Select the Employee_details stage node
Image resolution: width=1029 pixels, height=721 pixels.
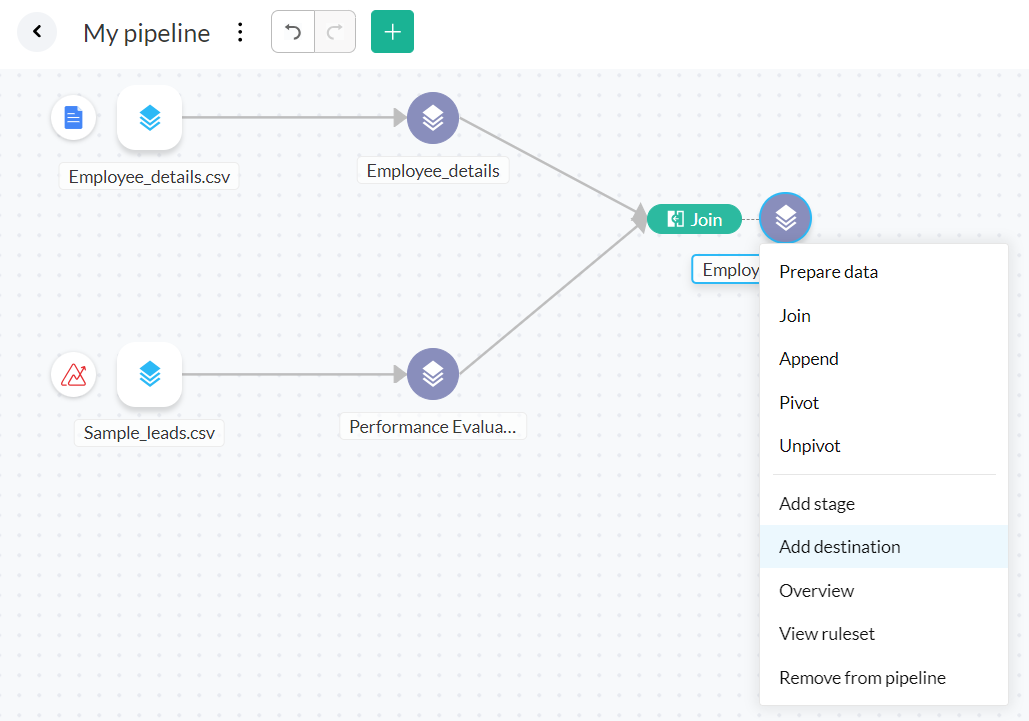pyautogui.click(x=433, y=118)
